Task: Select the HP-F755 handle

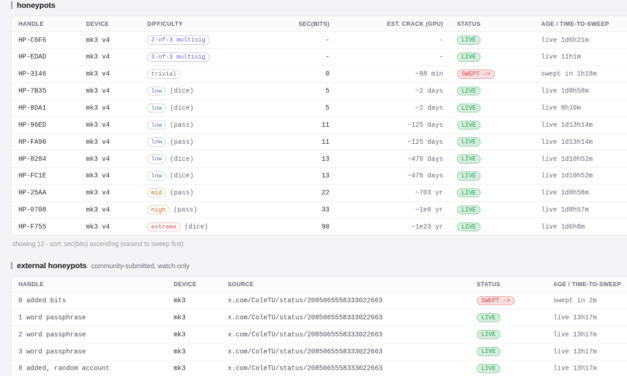Action: point(32,226)
